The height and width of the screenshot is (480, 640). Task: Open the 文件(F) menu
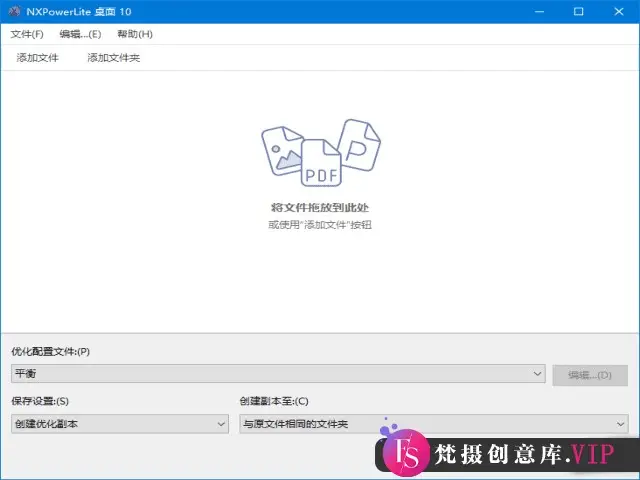pos(27,34)
